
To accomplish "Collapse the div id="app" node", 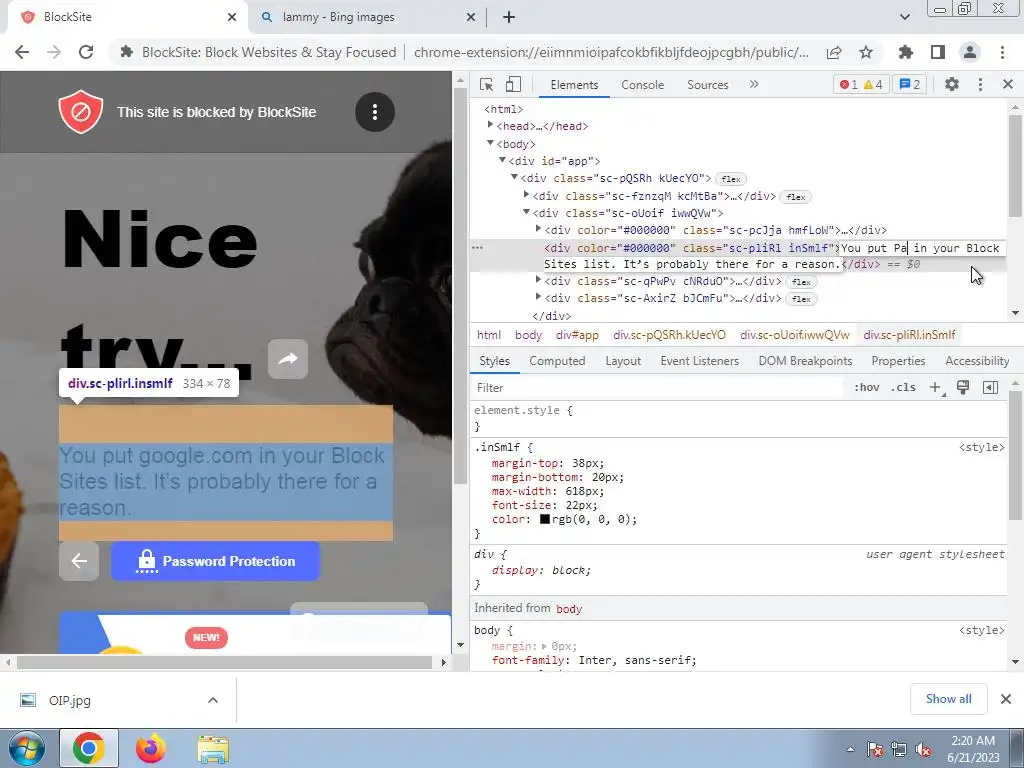I will tap(502, 160).
